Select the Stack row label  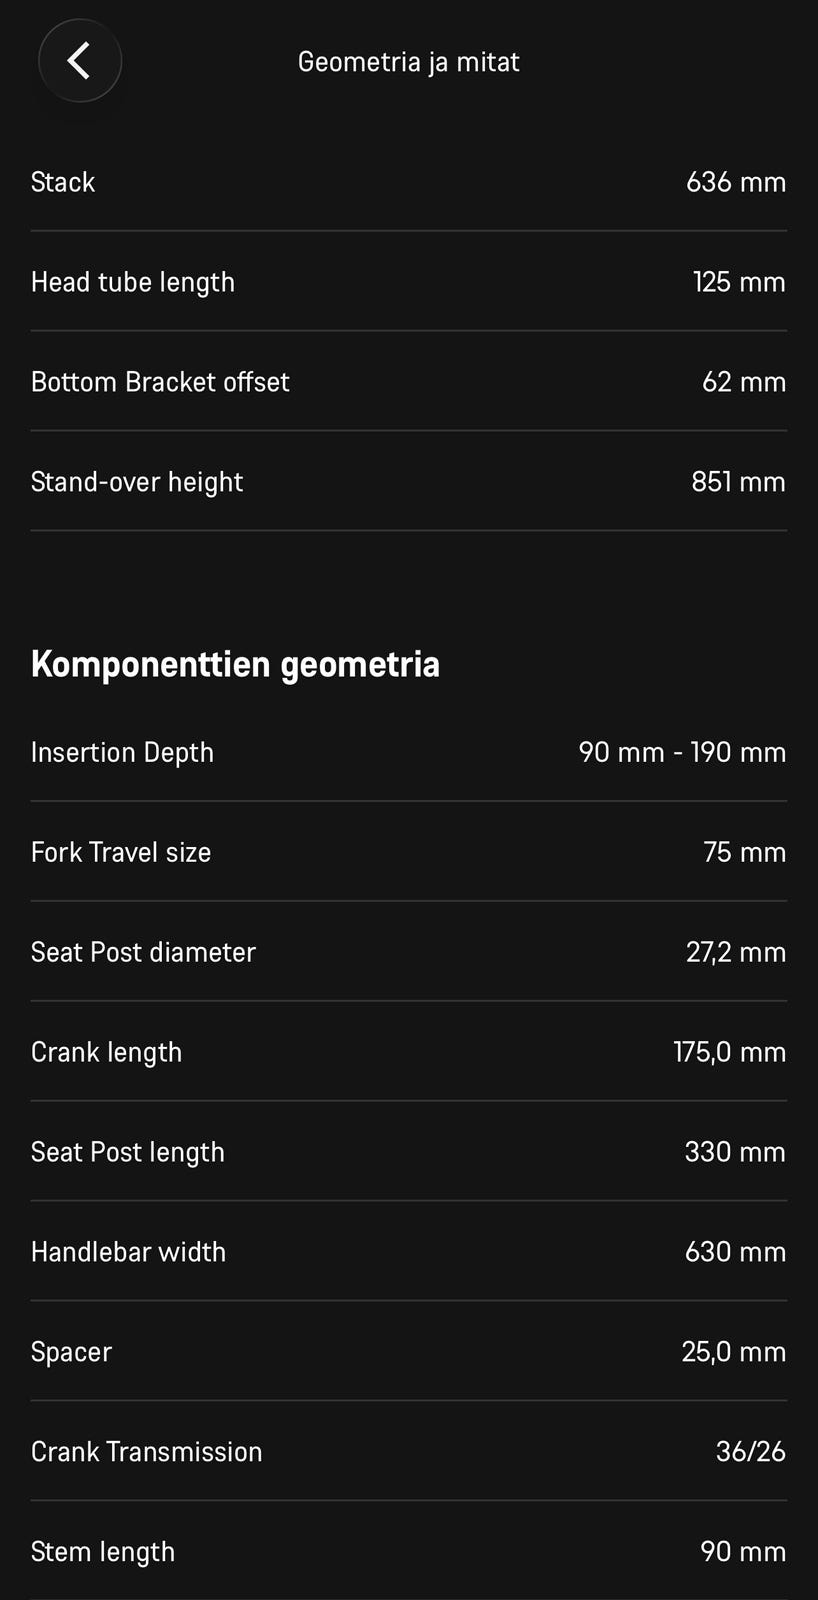tap(63, 182)
